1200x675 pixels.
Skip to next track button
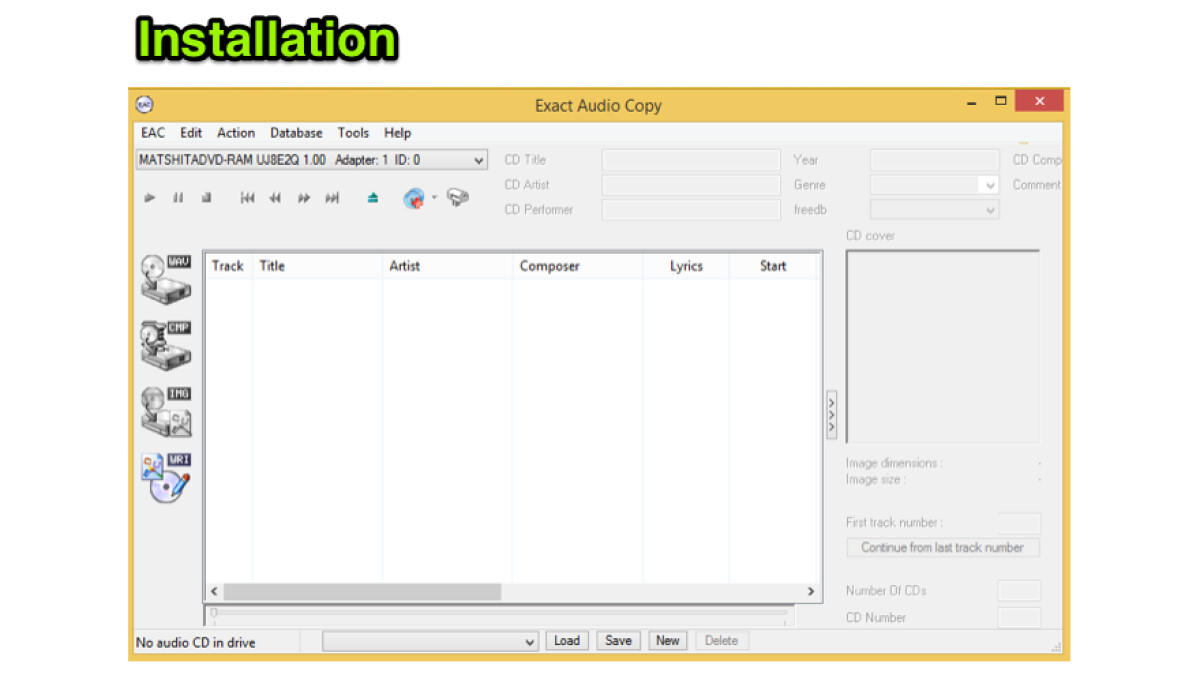tap(332, 198)
